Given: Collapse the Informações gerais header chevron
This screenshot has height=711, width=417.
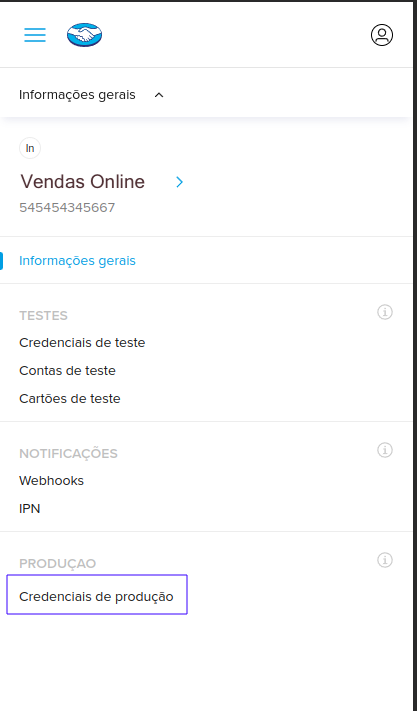Looking at the screenshot, I should click(159, 95).
